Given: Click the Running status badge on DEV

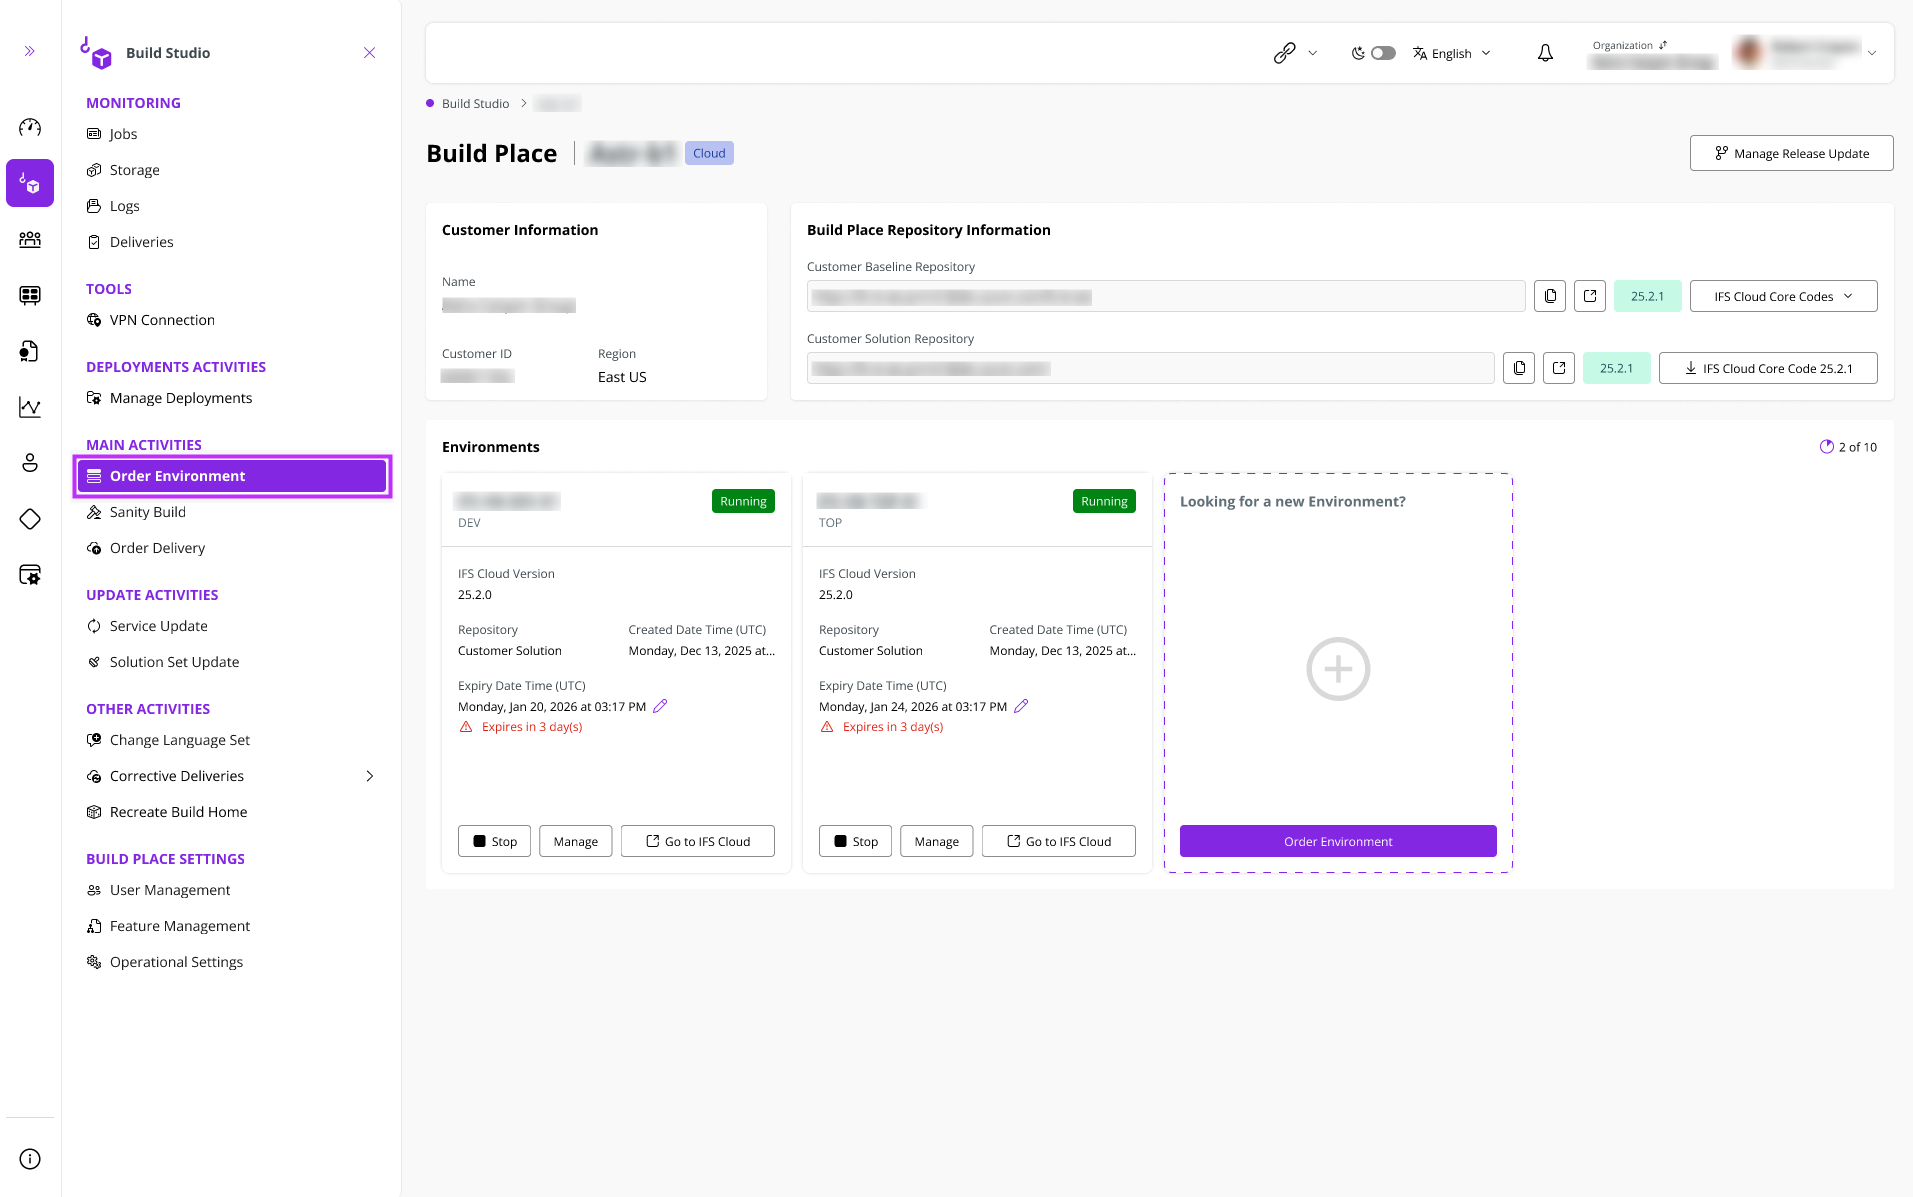Looking at the screenshot, I should pyautogui.click(x=743, y=501).
